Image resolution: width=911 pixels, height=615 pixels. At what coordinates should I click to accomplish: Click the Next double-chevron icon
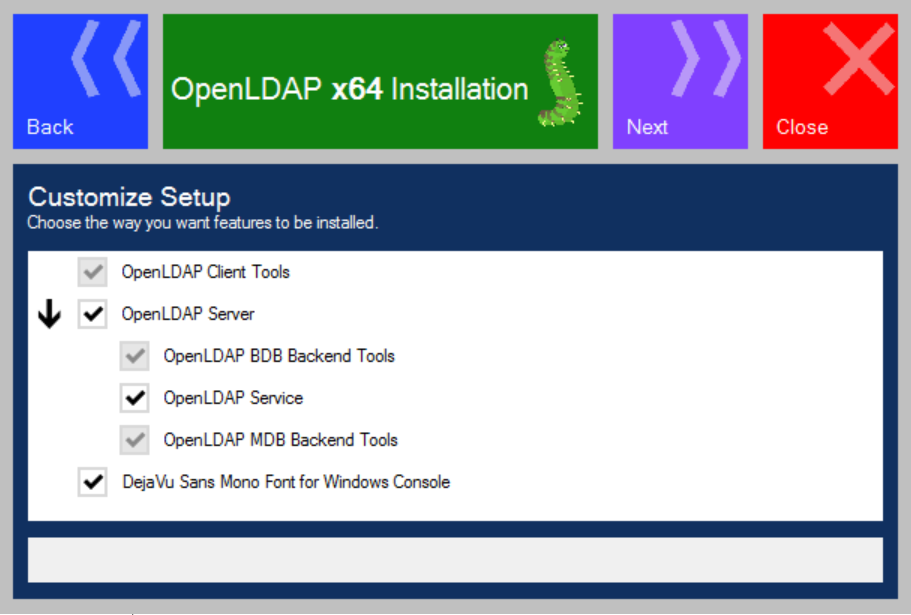click(706, 58)
